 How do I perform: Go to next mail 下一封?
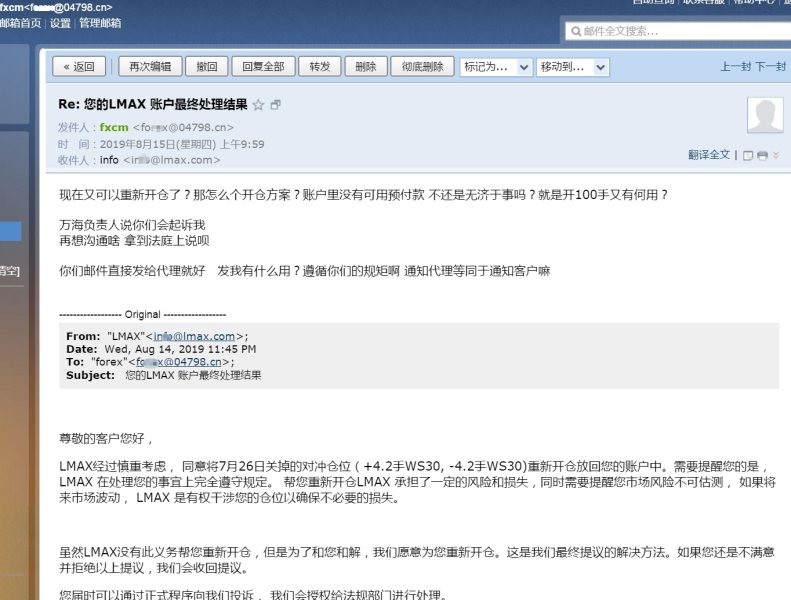[771, 67]
